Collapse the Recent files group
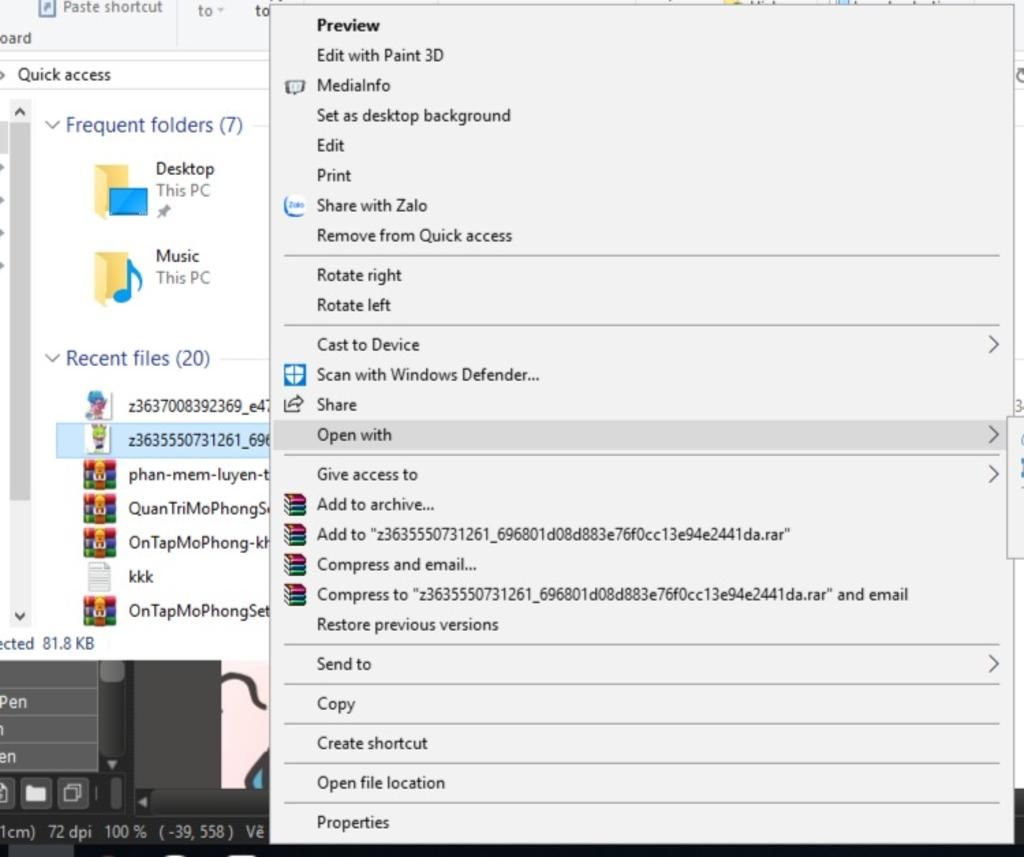 [x=52, y=358]
